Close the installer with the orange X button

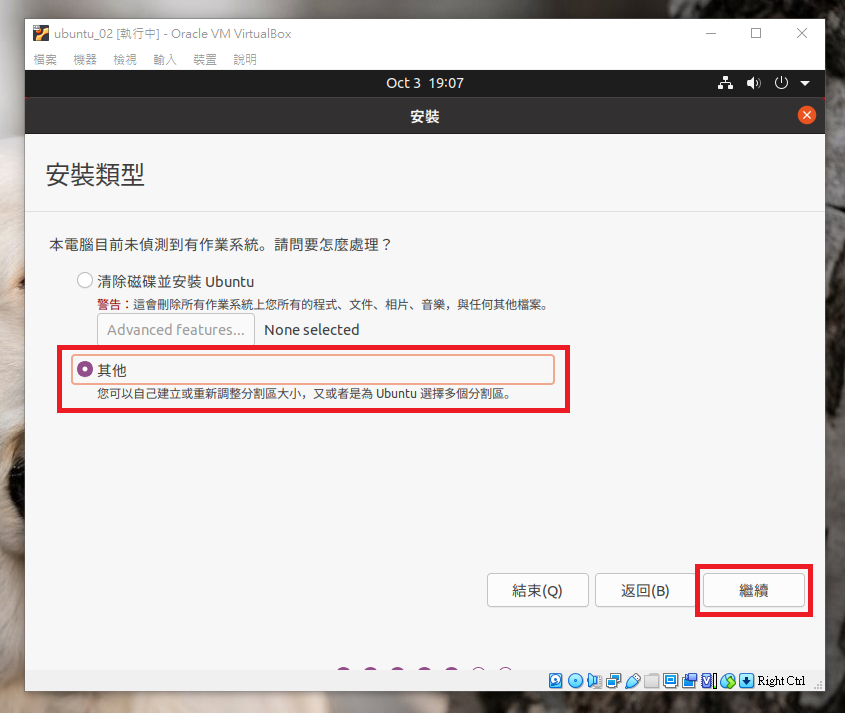[807, 115]
